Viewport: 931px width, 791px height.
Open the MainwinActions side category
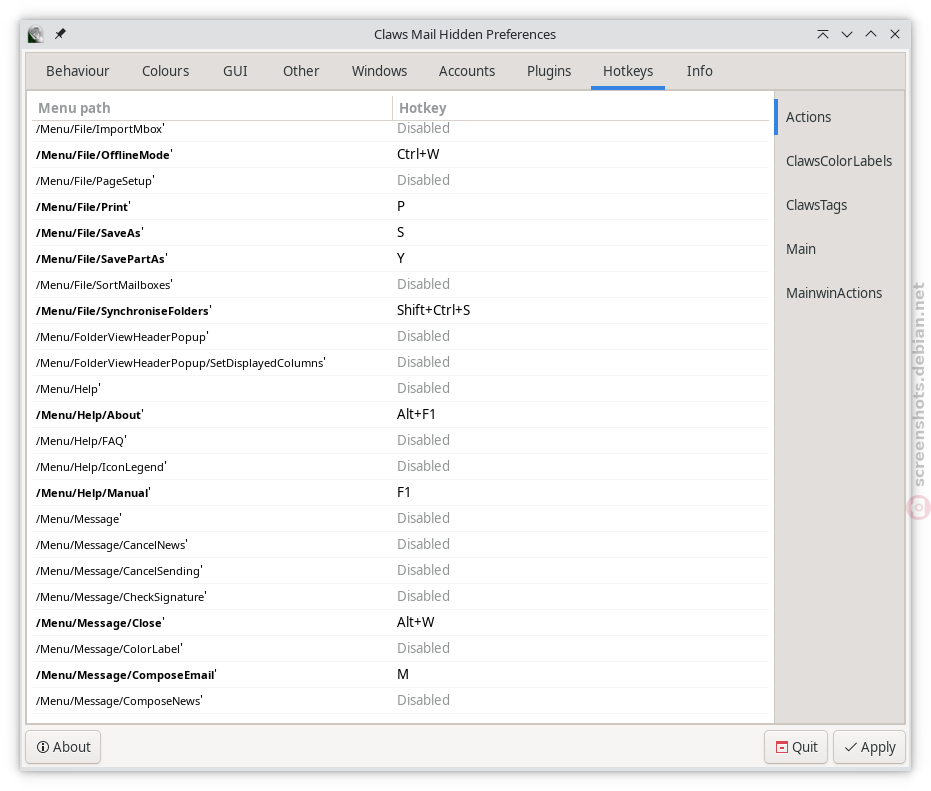click(840, 293)
